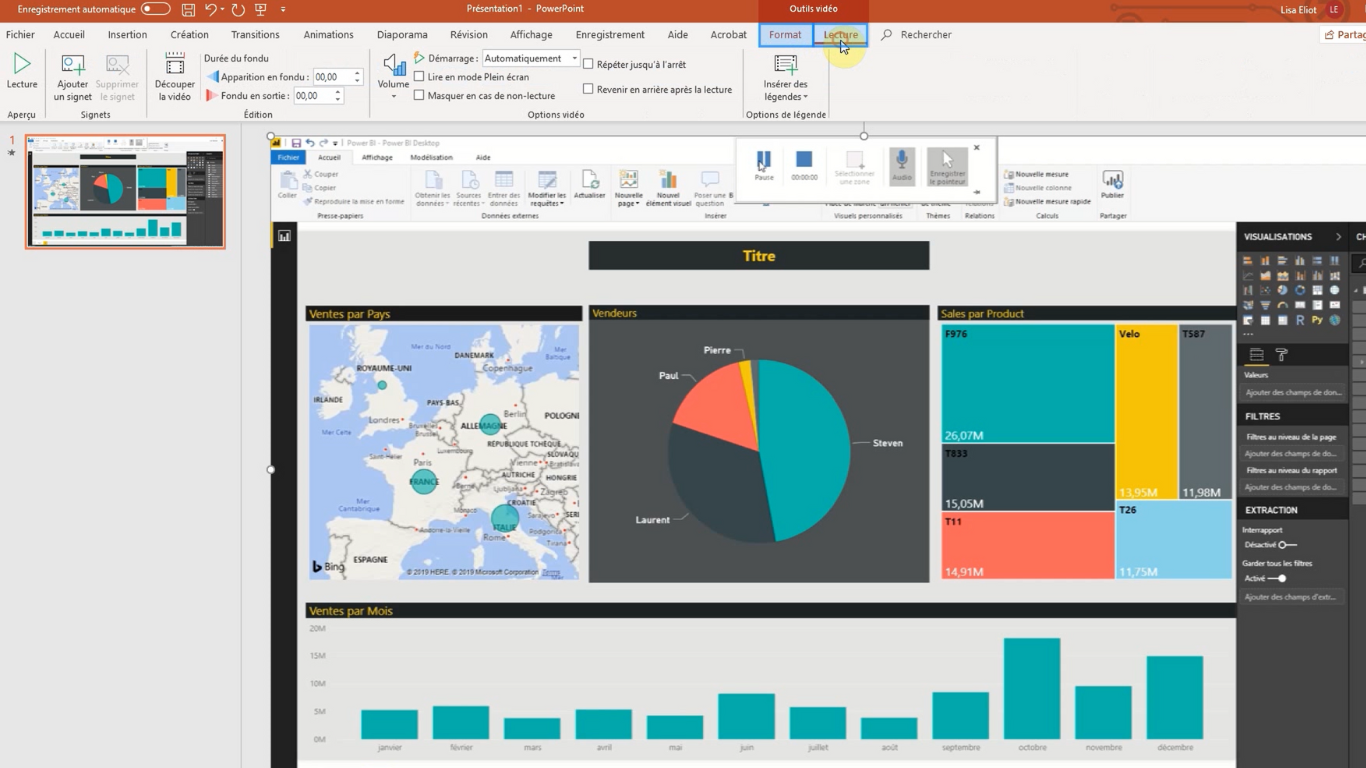The height and width of the screenshot is (768, 1366).
Task: Increase Apparition en fondu stepper
Action: tap(357, 73)
